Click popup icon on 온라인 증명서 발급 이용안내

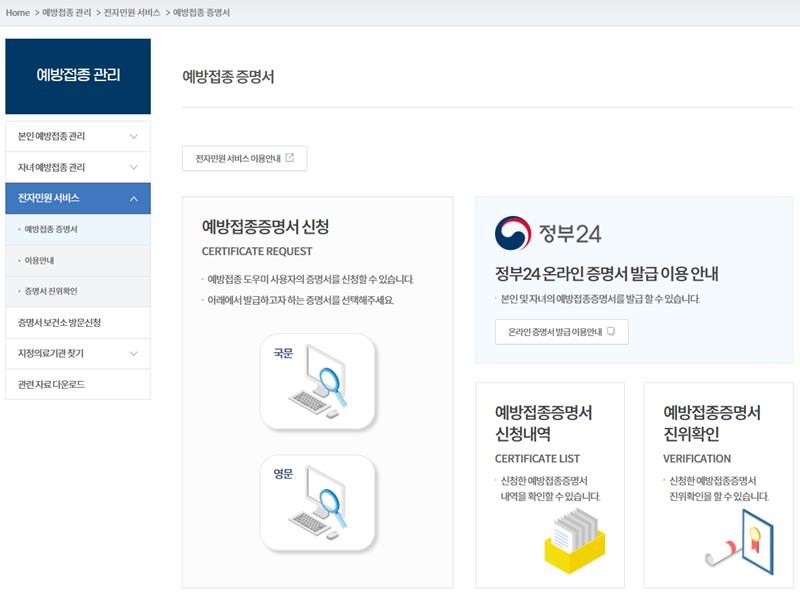coord(611,331)
